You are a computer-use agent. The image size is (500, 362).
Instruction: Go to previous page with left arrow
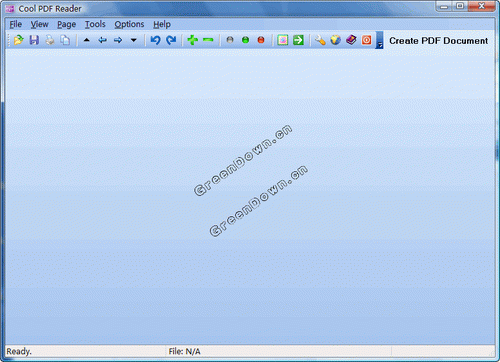(x=102, y=40)
